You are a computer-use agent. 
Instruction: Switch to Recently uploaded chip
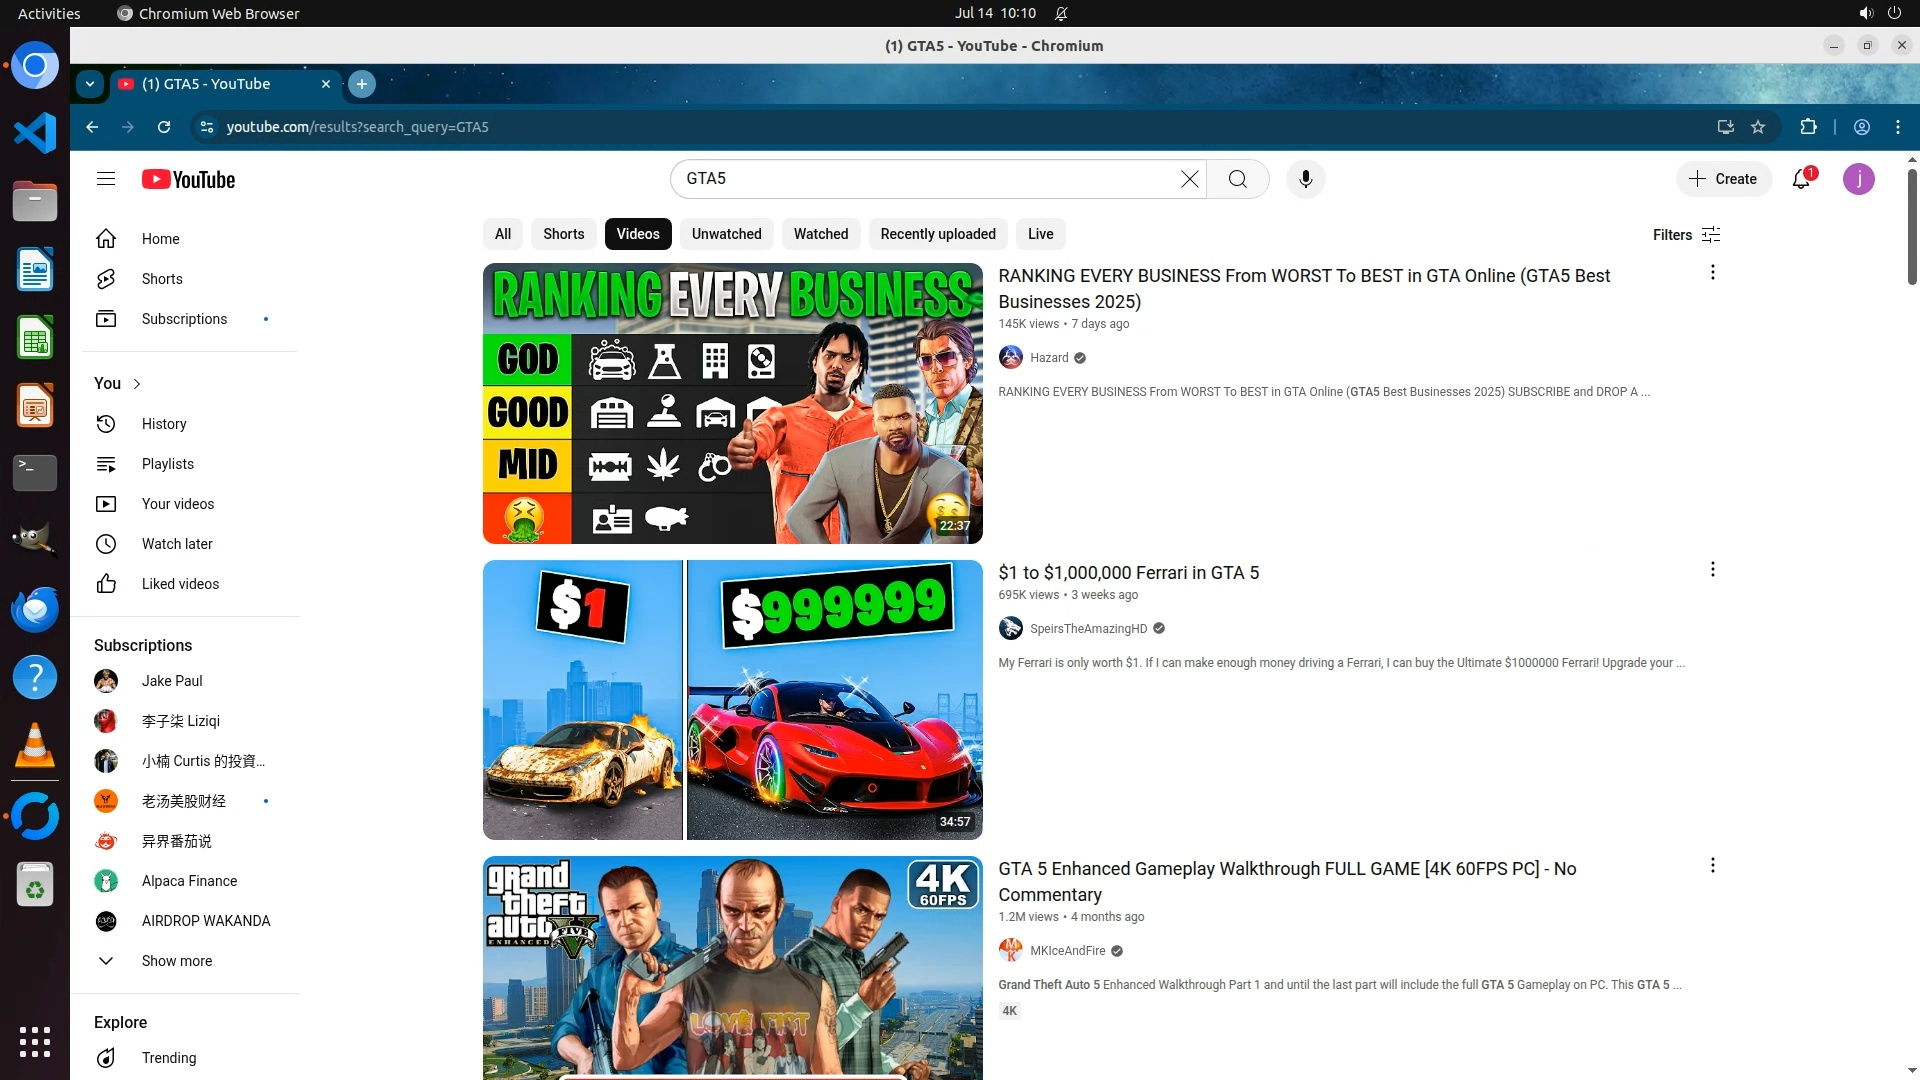point(937,234)
